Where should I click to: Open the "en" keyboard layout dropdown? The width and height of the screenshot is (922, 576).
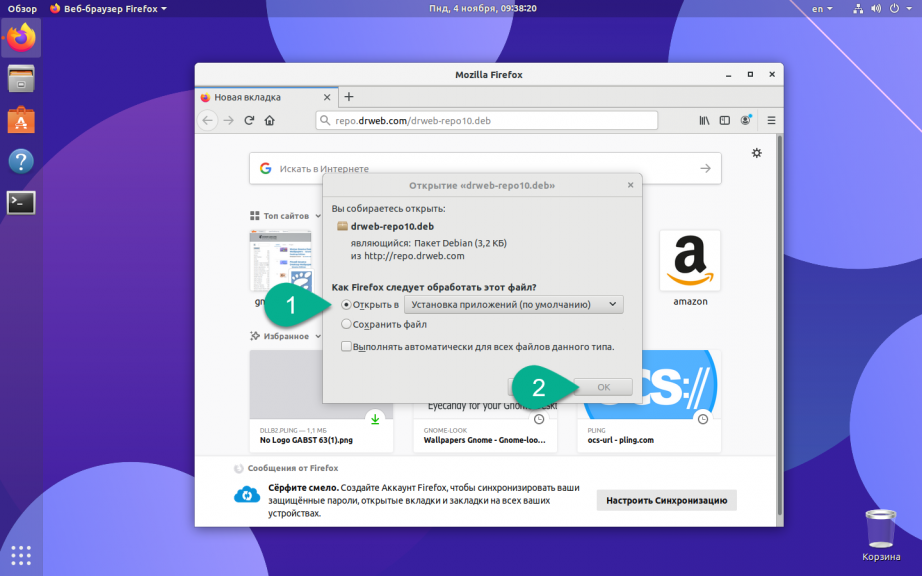822,9
